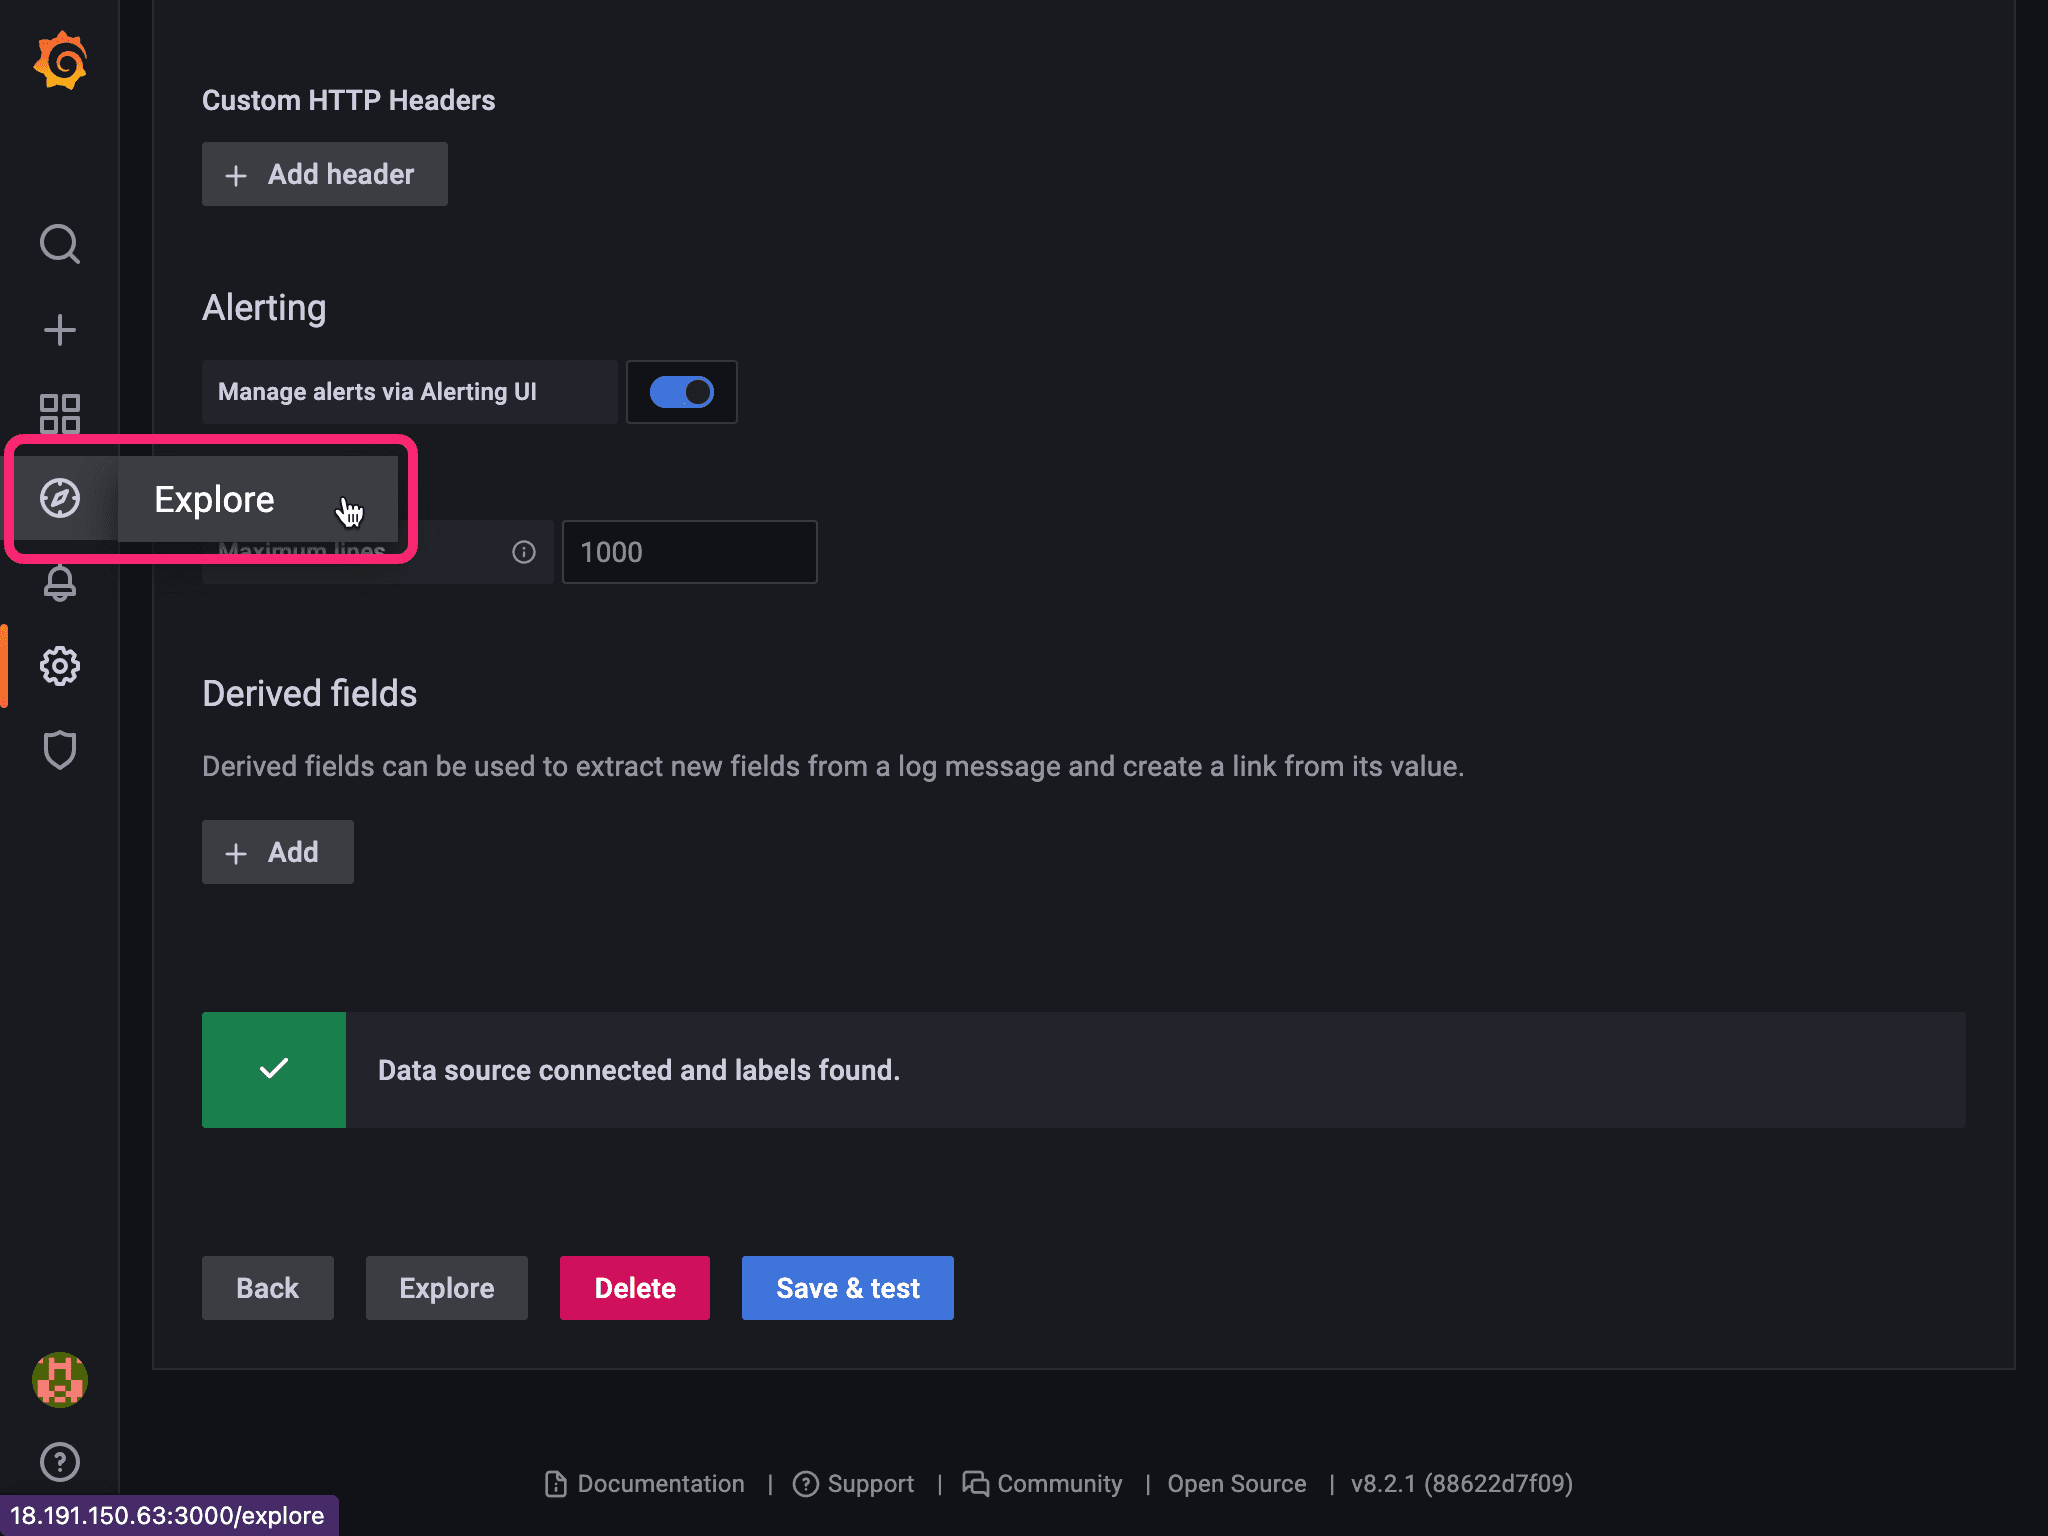Click the Add header button
Screen dimensions: 2048x1536
[323, 174]
